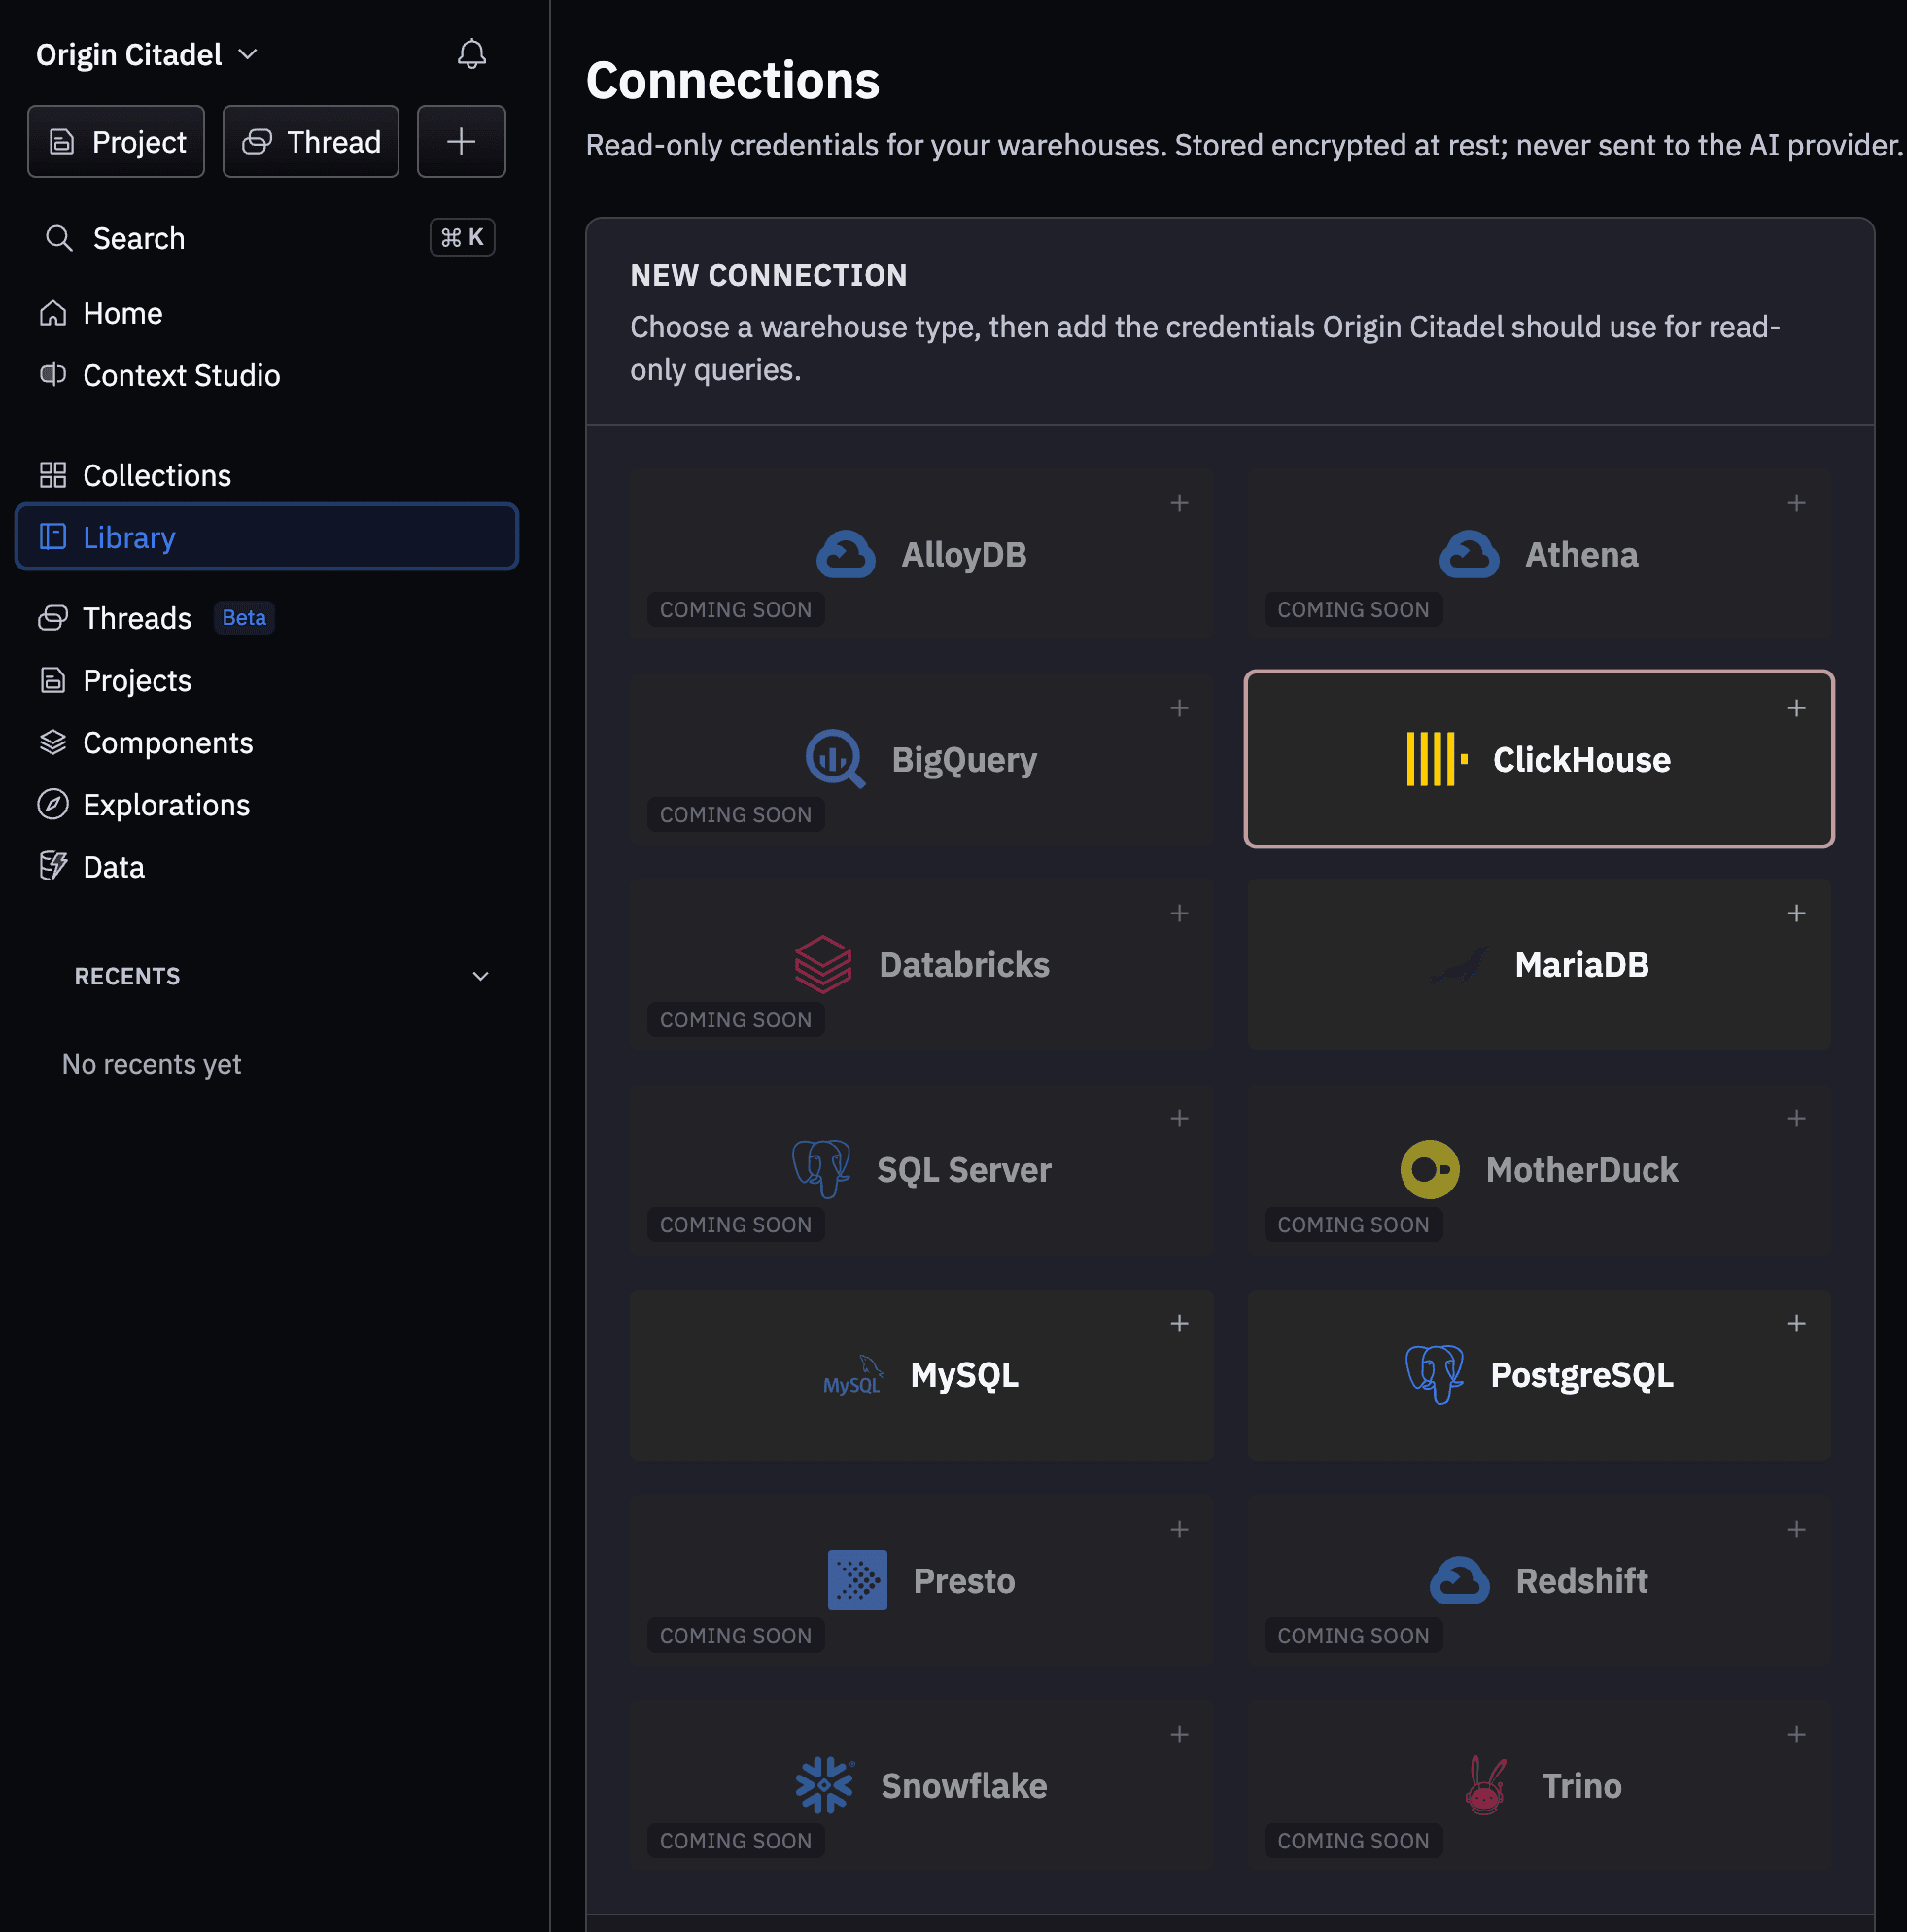This screenshot has height=1932, width=1907.
Task: Click the search magnifier icon
Action: click(59, 238)
